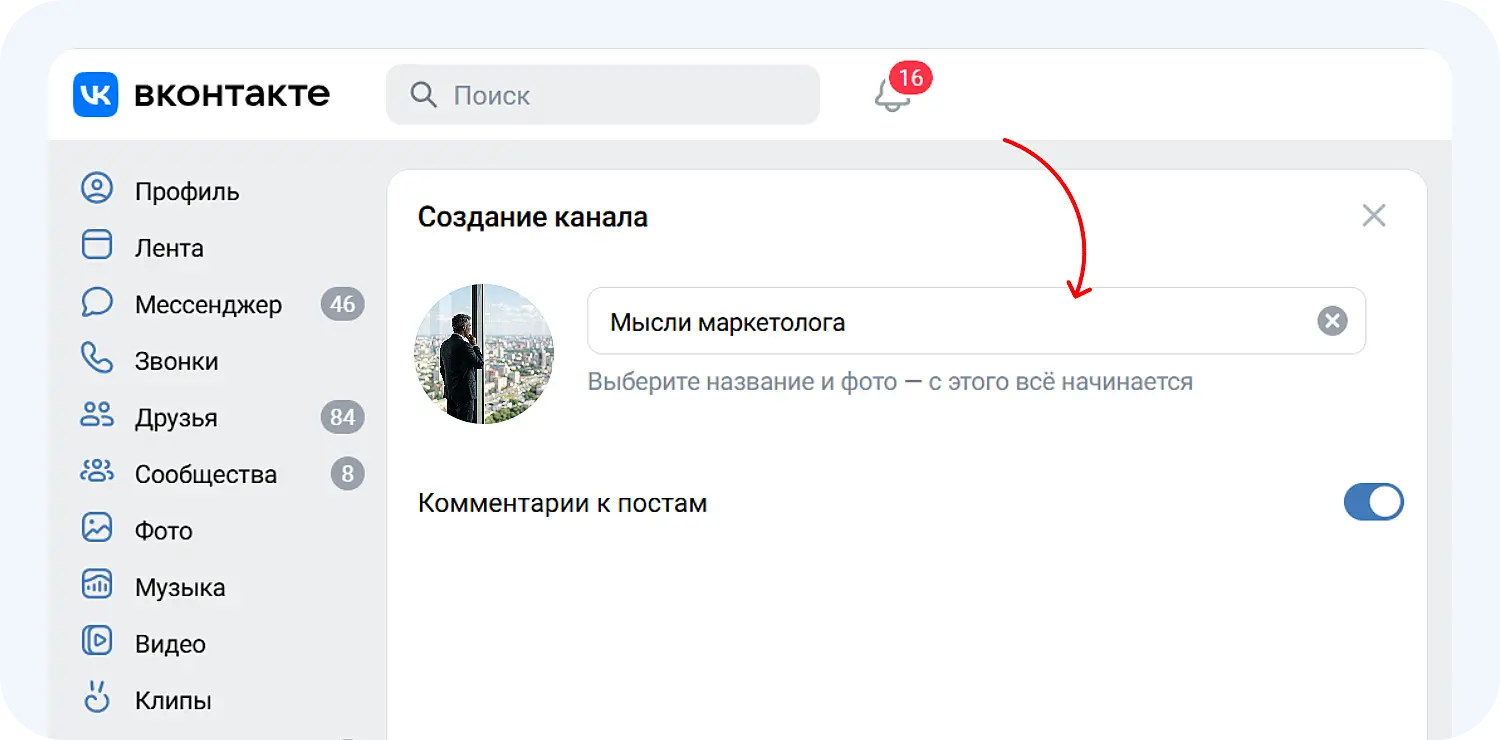The height and width of the screenshot is (740, 1500).
Task: Click the 46 unread messages badge
Action: point(343,304)
